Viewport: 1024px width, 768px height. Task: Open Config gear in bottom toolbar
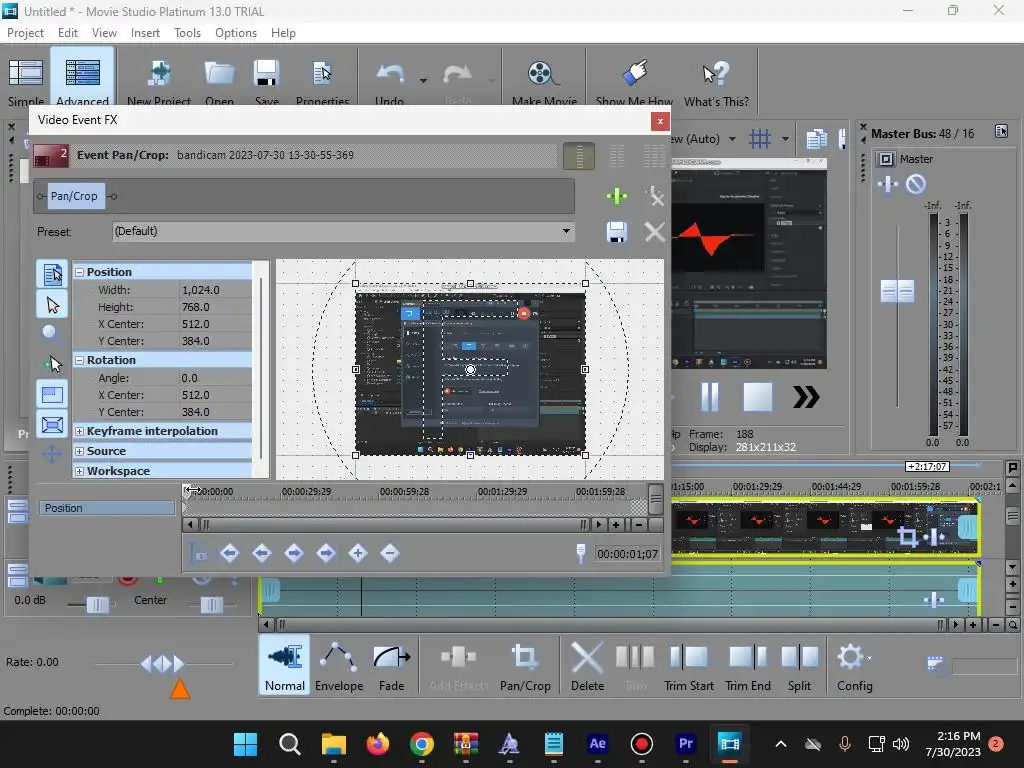[854, 666]
